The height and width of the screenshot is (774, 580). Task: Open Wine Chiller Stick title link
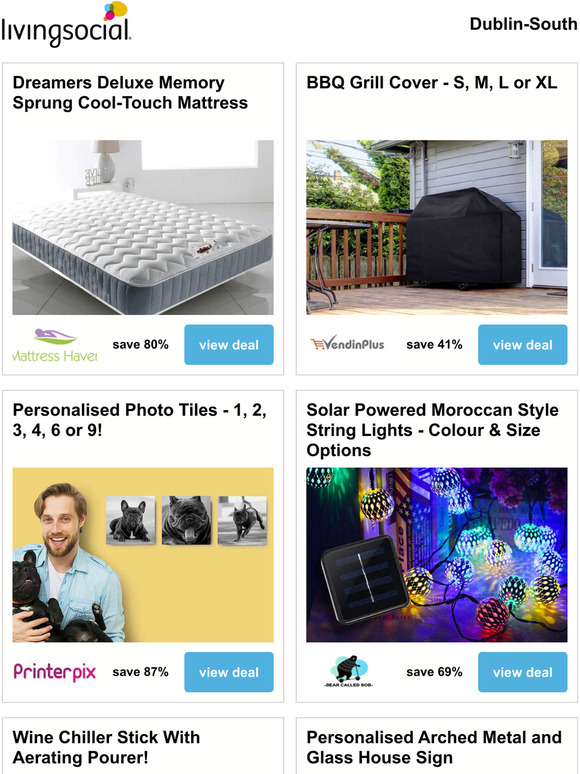click(x=106, y=747)
